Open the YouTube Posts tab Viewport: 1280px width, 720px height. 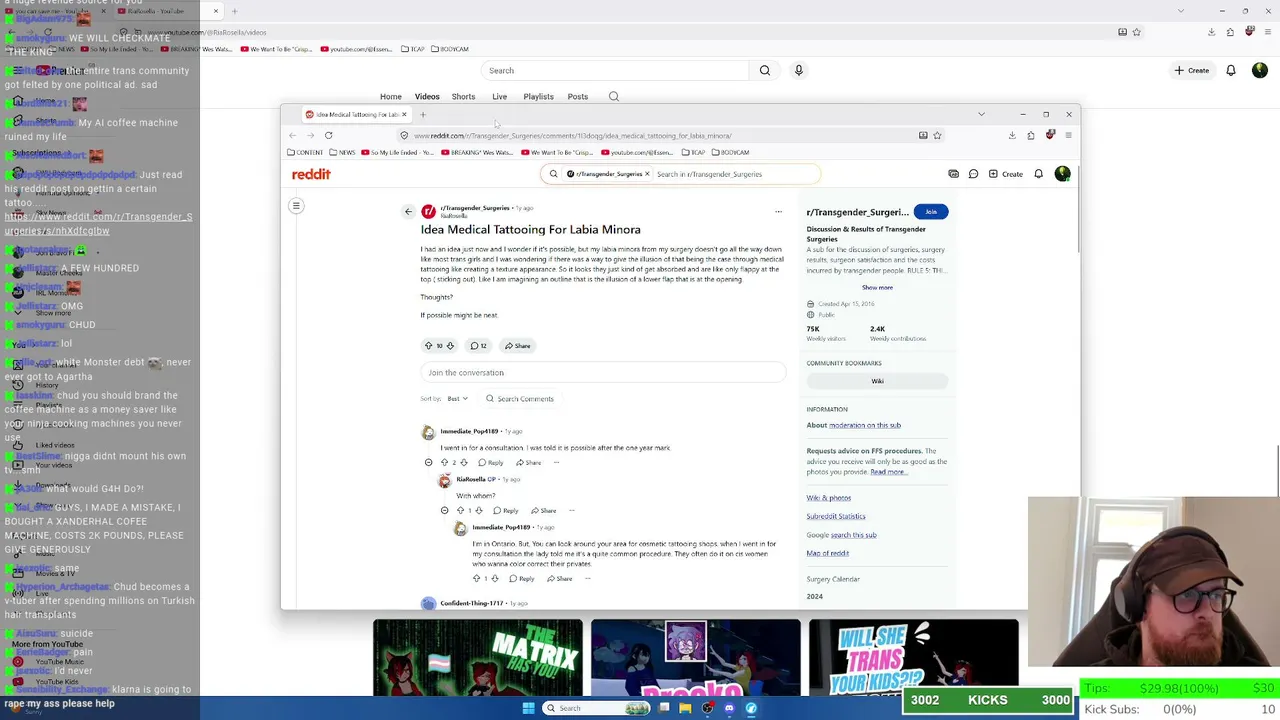578,97
